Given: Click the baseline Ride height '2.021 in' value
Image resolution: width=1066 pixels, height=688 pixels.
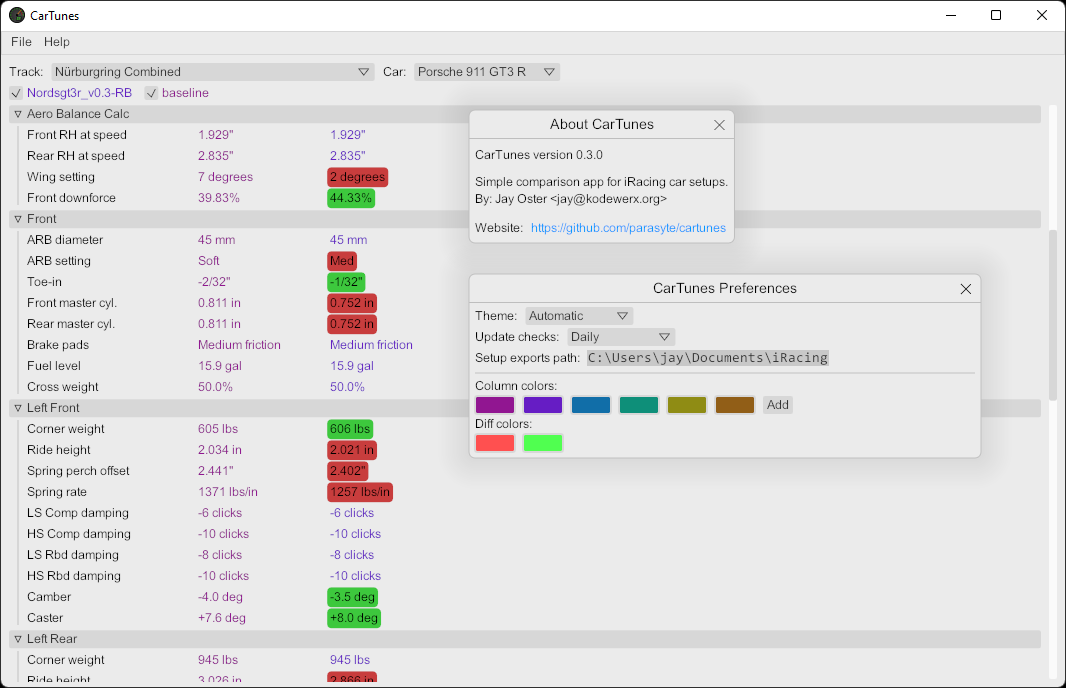Looking at the screenshot, I should (351, 450).
